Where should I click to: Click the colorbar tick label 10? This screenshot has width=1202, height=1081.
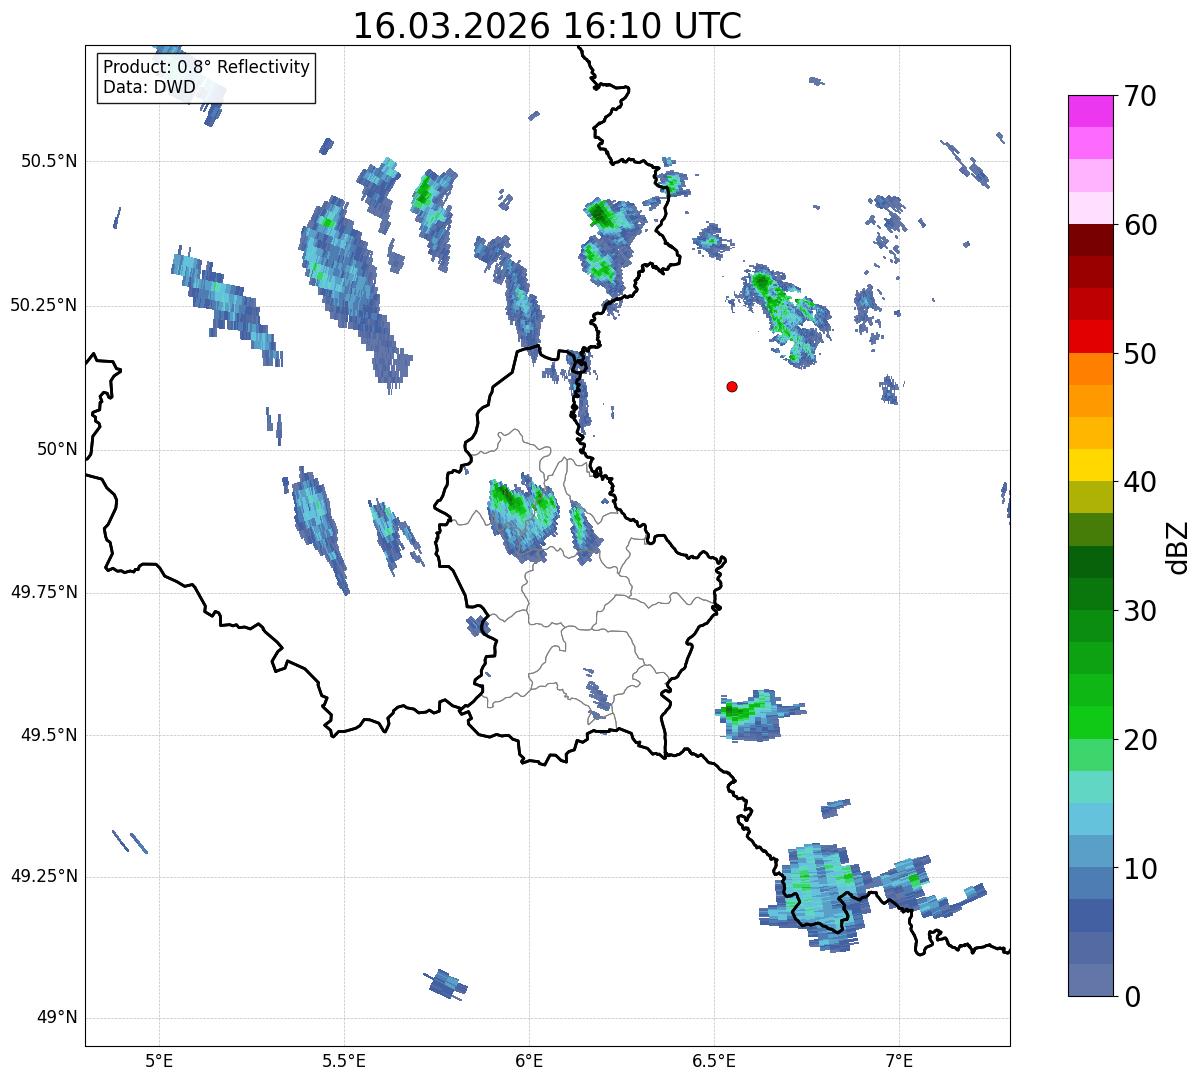(x=1140, y=869)
